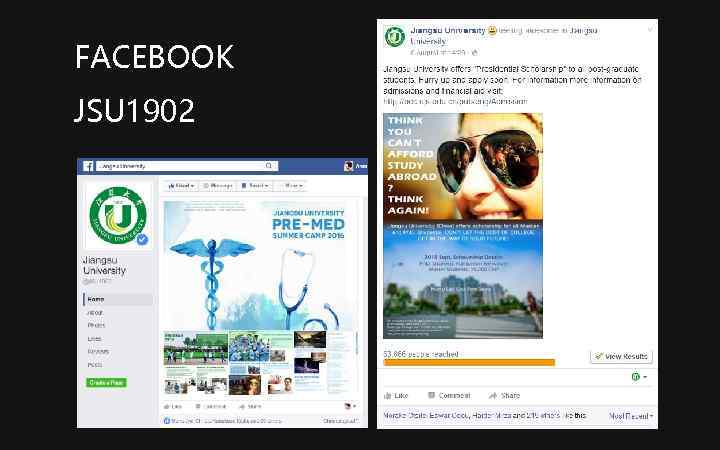Image resolution: width=720 pixels, height=450 pixels.
Task: Click the search magnifier icon
Action: tap(269, 166)
